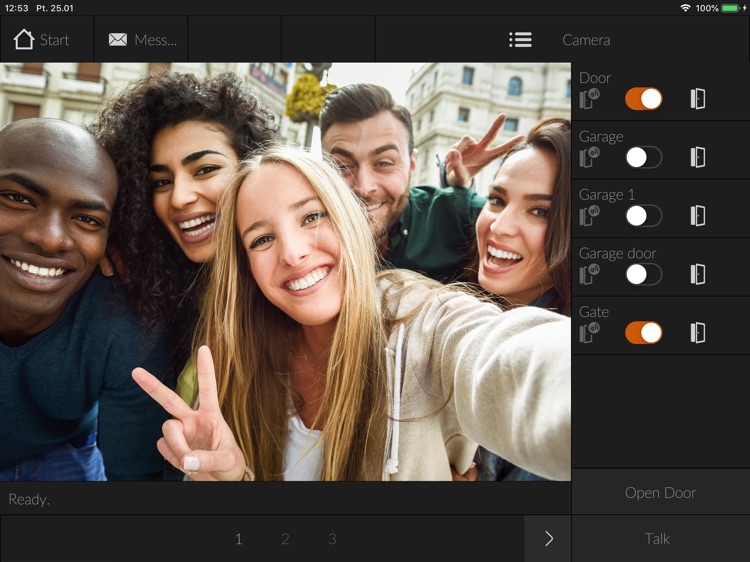
Task: Click the envelope icon beside Mess...
Action: [118, 40]
